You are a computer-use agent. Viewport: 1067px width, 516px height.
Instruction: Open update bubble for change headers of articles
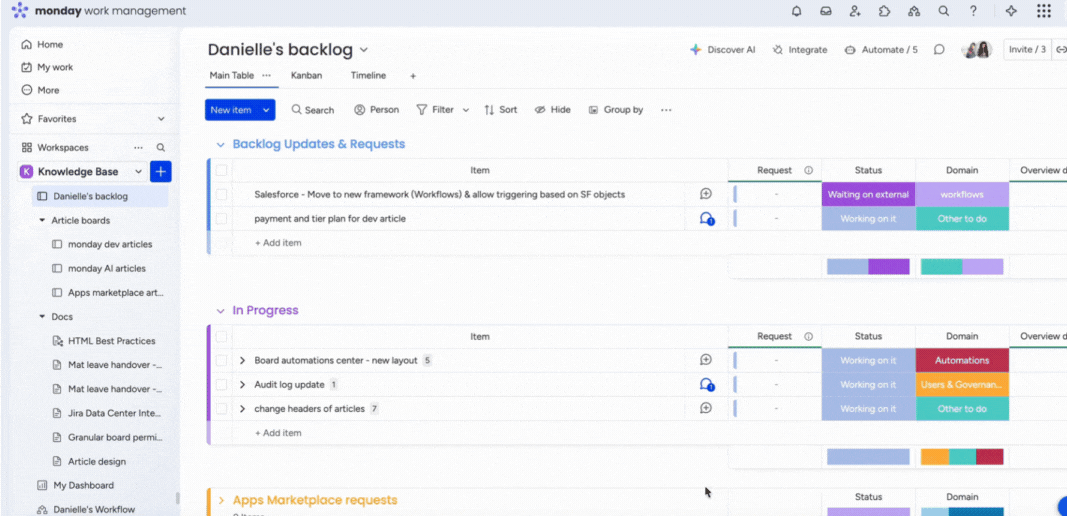tap(706, 408)
